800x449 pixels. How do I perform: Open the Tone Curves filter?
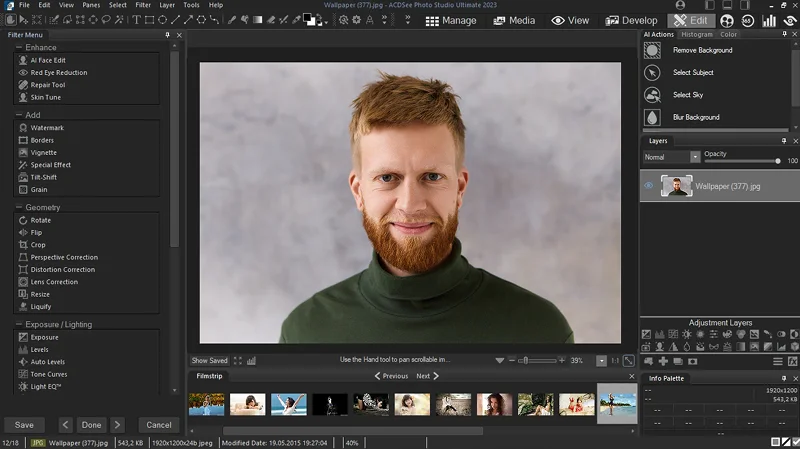tap(48, 374)
